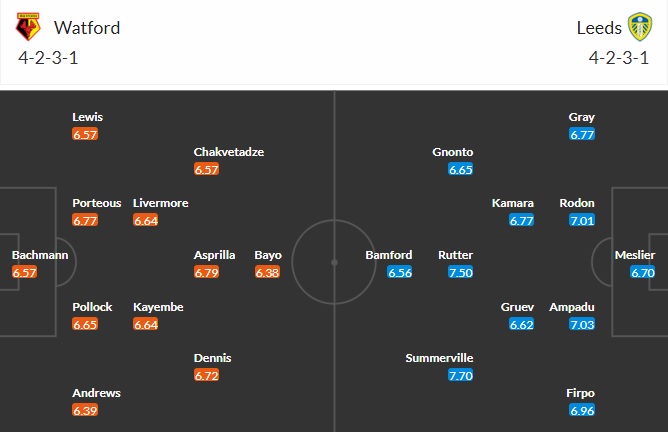Screen dimensions: 668x432
Task: Open the Watford team name link
Action: click(87, 28)
